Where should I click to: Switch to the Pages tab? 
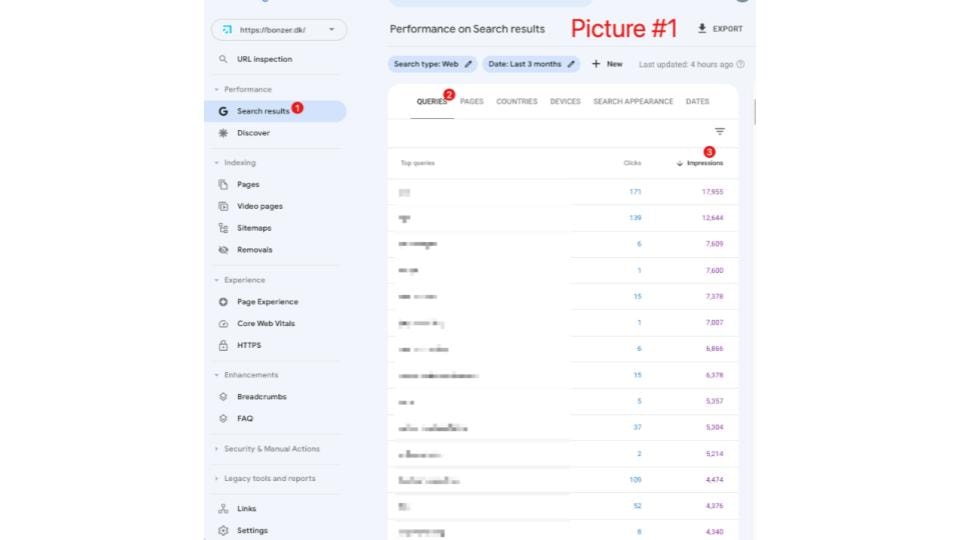point(472,102)
